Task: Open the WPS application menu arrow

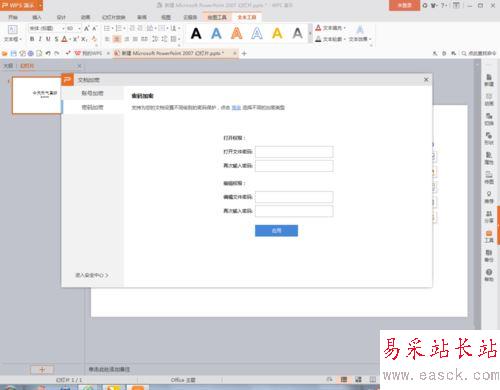Action: tap(40, 5)
